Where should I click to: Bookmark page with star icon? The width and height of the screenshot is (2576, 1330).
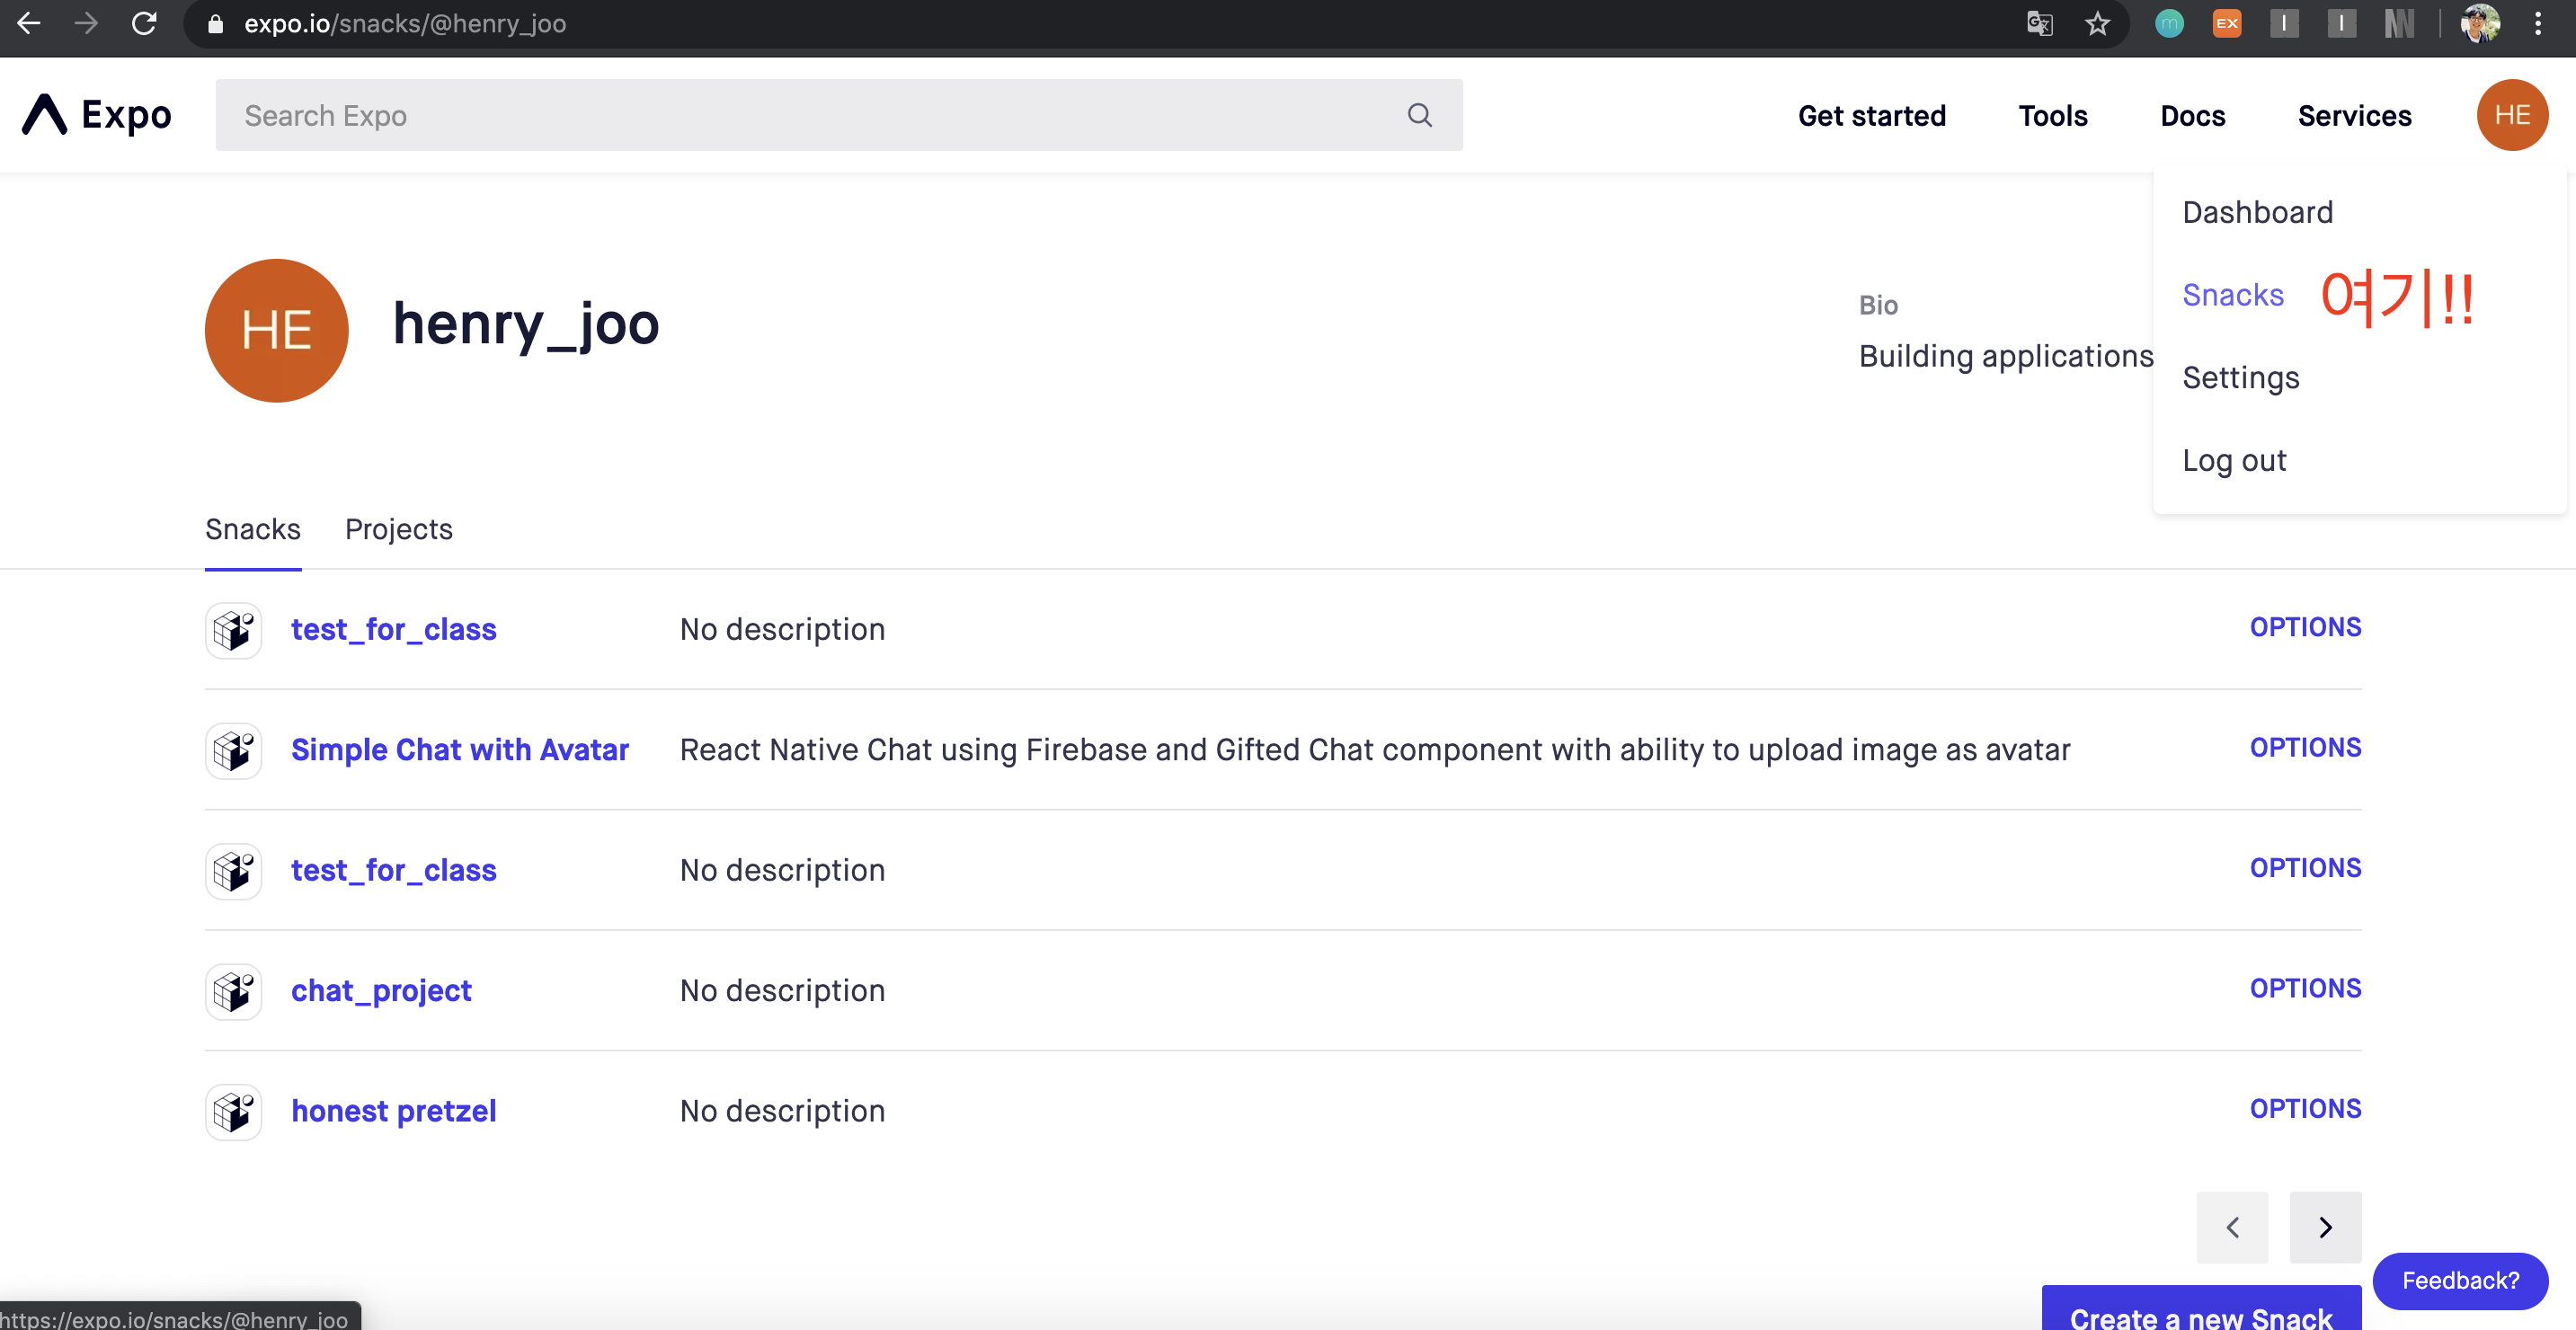coord(2097,23)
